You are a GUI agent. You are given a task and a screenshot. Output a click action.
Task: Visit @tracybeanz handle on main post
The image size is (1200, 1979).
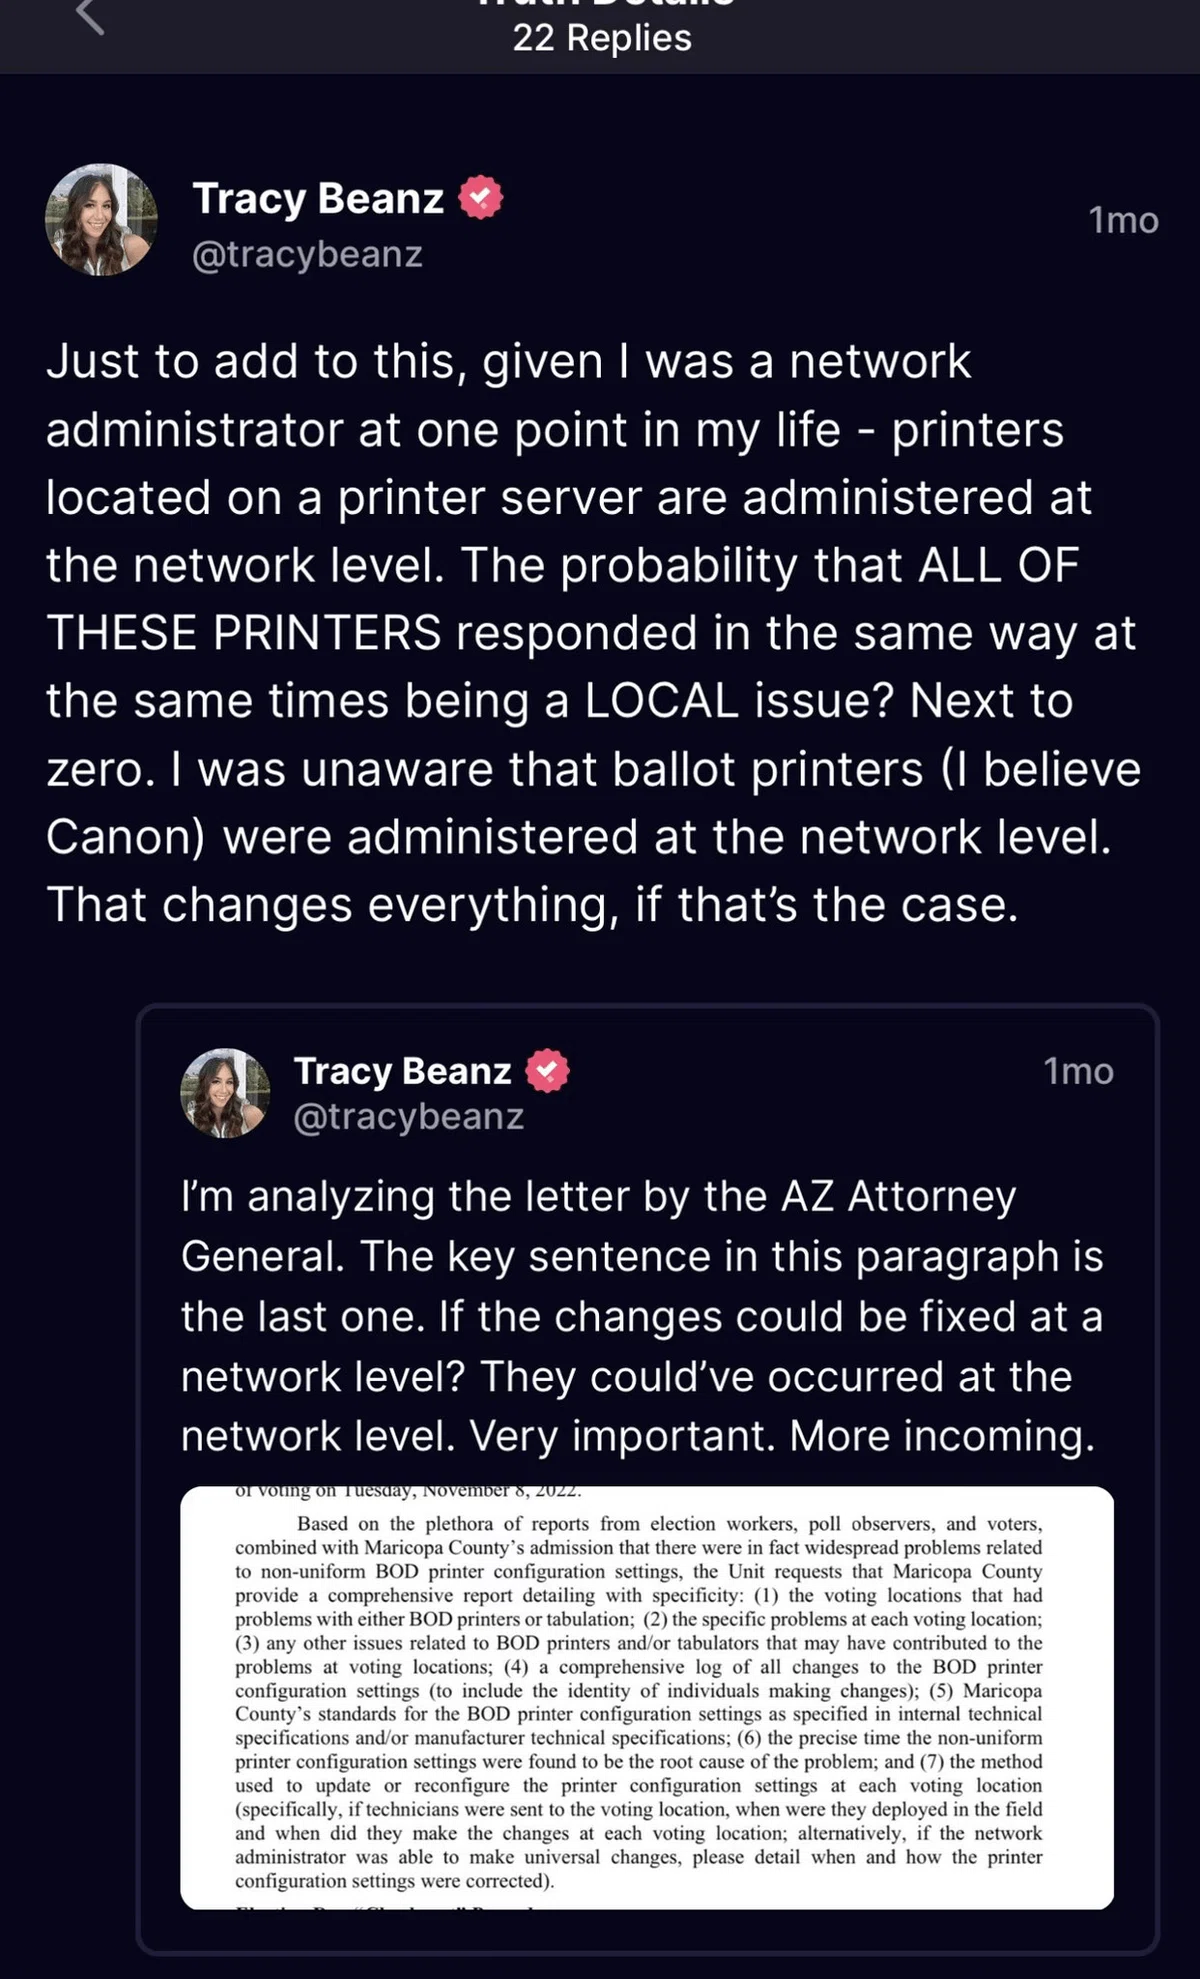308,254
